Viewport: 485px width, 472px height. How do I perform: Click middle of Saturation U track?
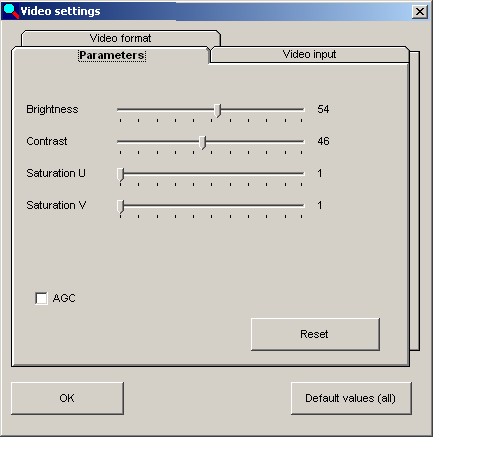211,173
